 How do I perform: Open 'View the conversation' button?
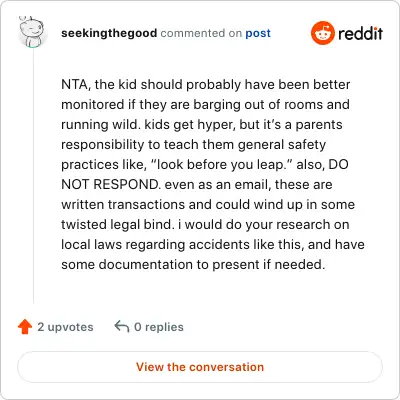pyautogui.click(x=200, y=367)
